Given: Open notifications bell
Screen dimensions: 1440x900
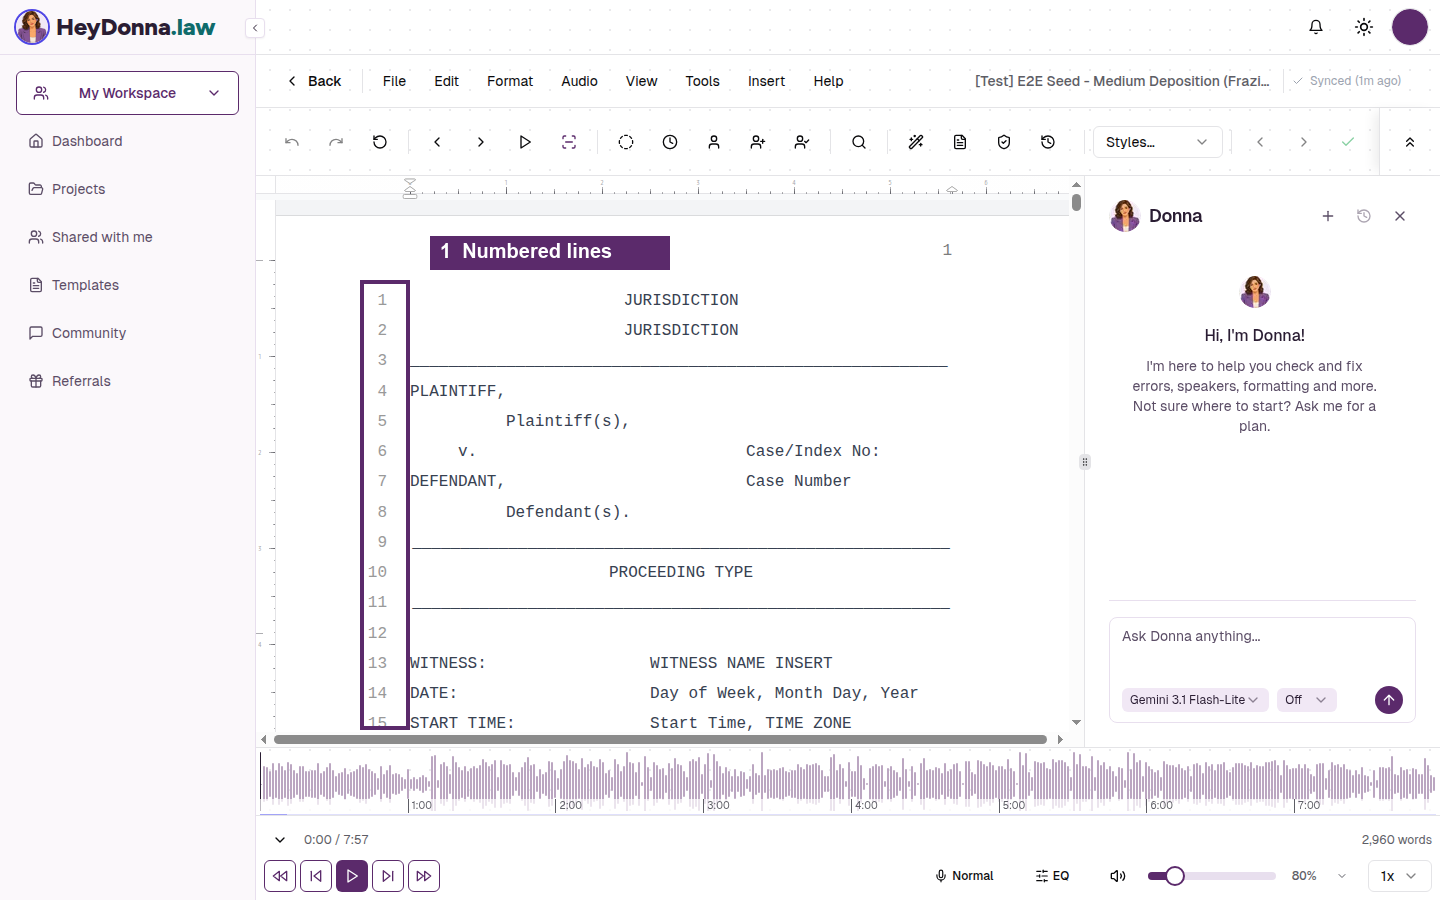Looking at the screenshot, I should [x=1316, y=27].
